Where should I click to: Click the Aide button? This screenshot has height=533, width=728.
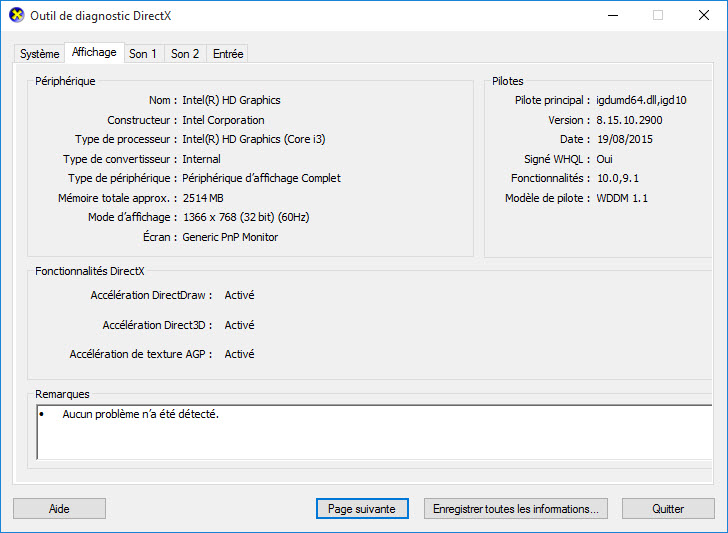59,509
